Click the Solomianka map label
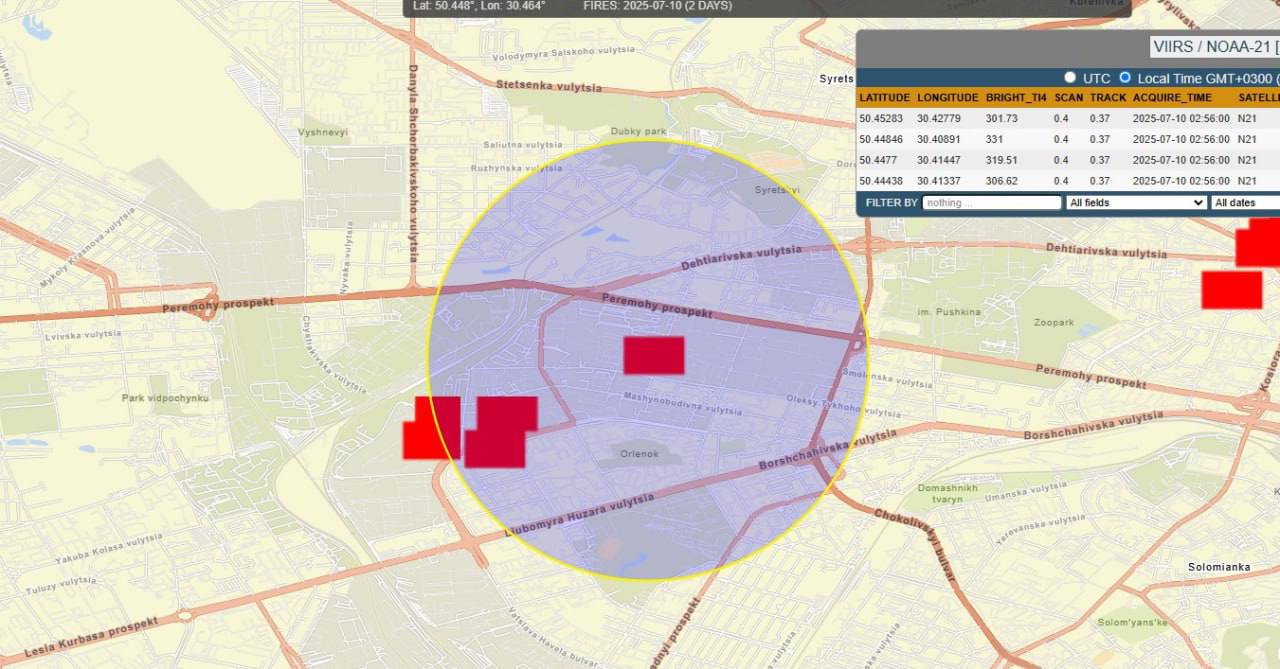This screenshot has height=669, width=1280. point(1219,567)
